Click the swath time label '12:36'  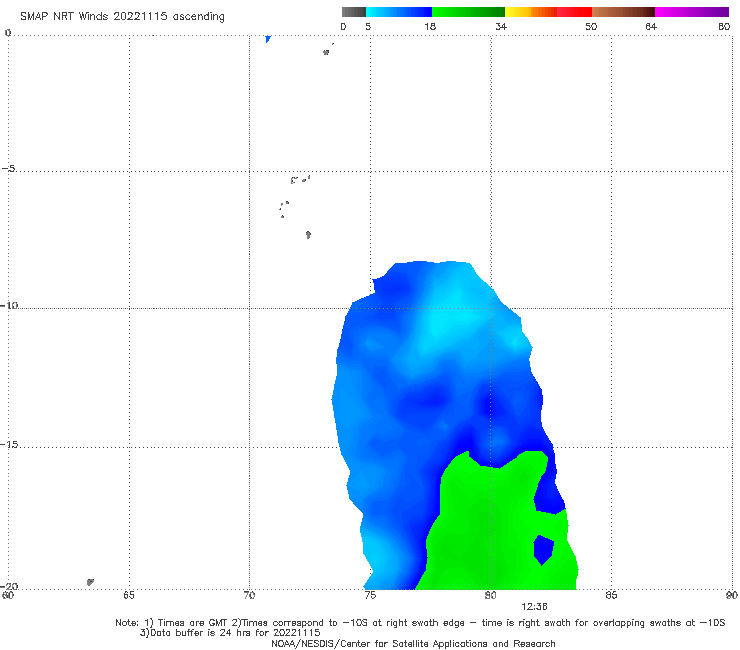(x=534, y=607)
